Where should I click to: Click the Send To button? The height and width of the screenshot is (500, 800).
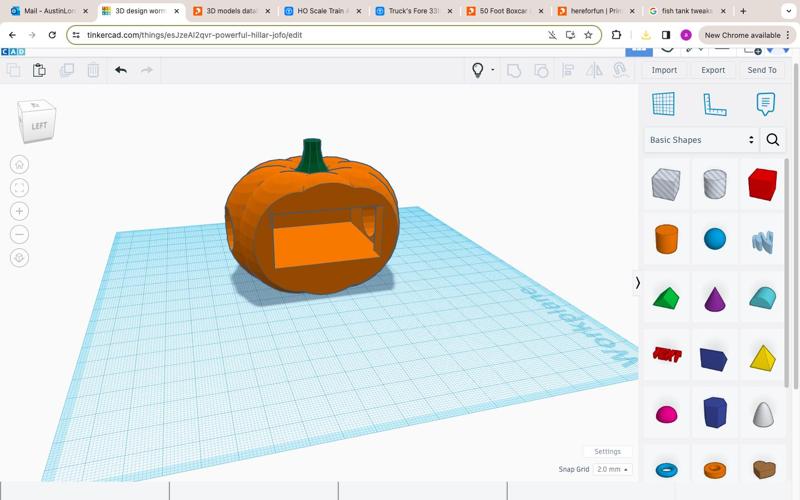point(762,70)
